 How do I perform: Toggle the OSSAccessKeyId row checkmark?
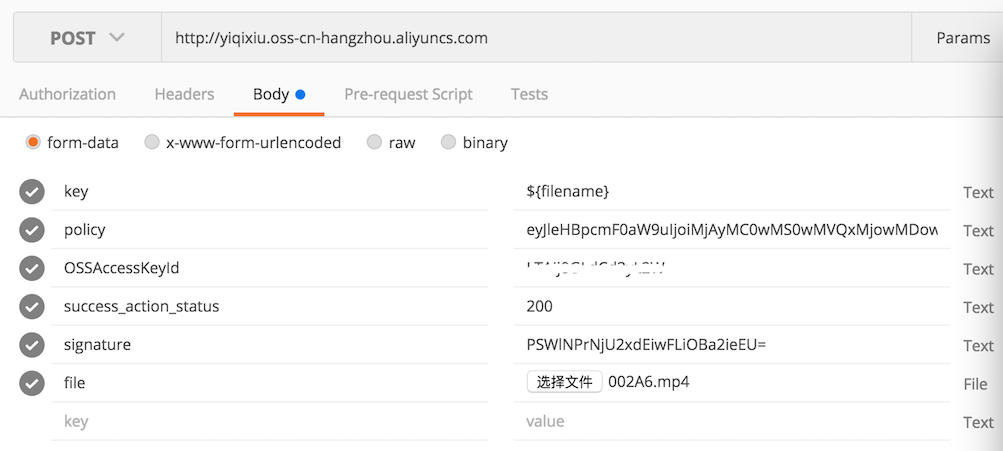click(x=32, y=269)
